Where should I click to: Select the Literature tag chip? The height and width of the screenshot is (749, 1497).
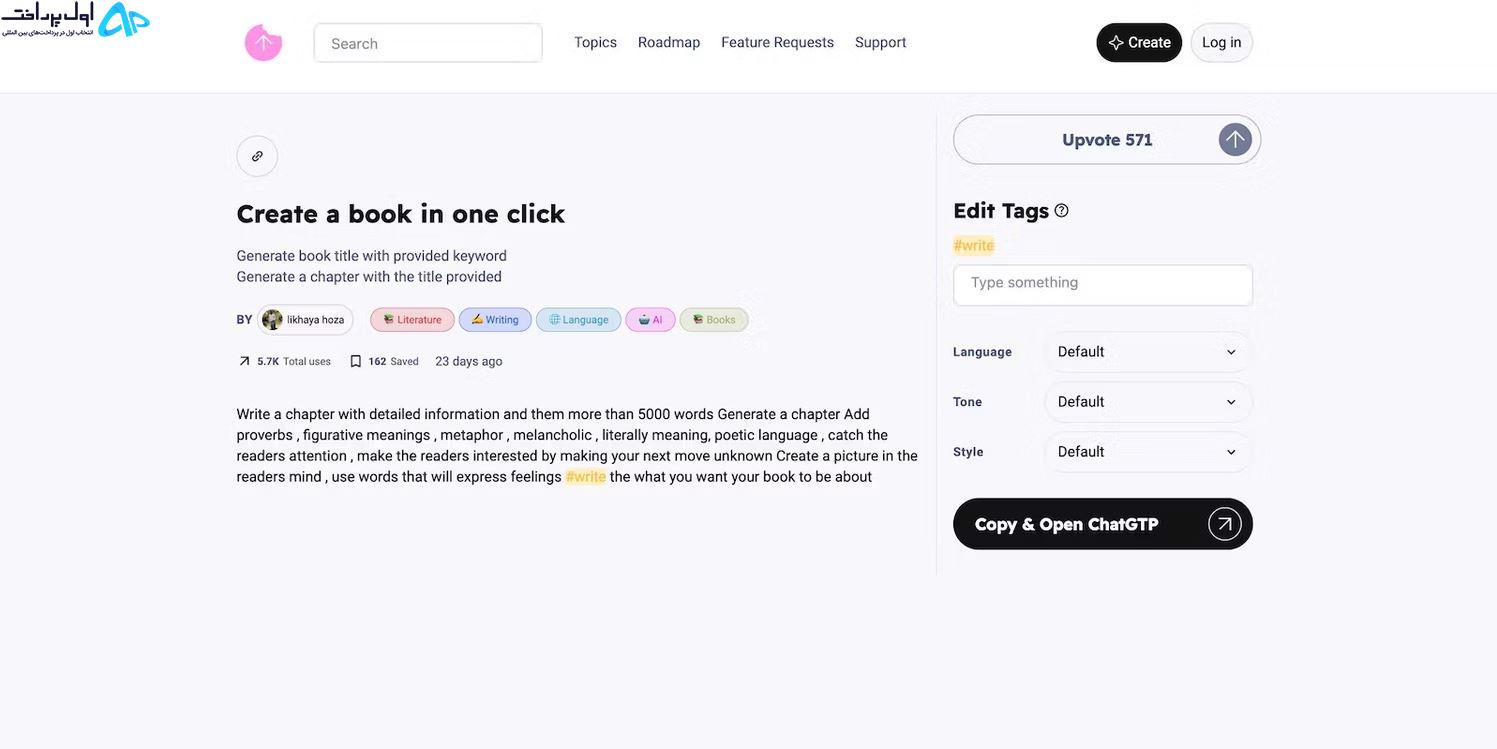point(412,320)
